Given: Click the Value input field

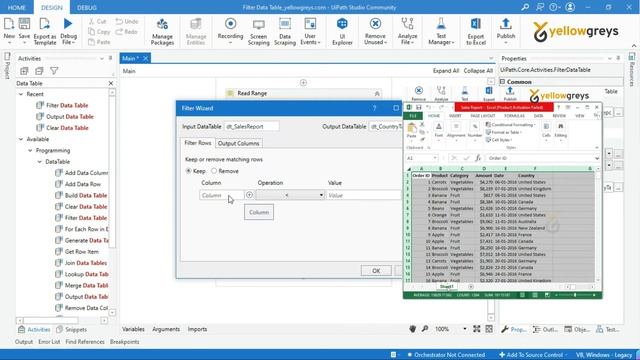Looking at the screenshot, I should point(364,195).
